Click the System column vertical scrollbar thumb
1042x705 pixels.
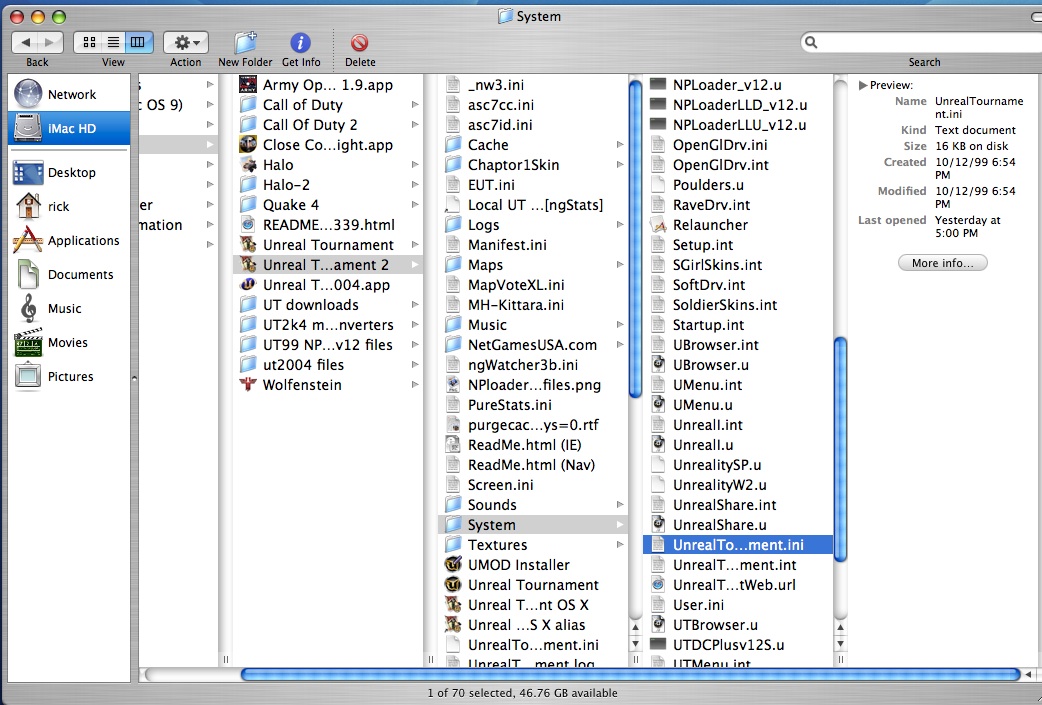point(840,449)
